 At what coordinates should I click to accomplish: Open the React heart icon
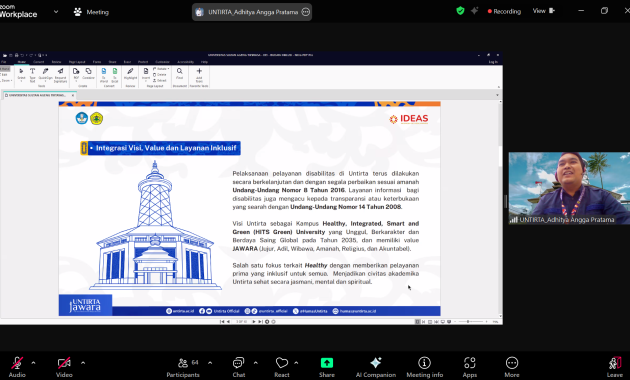282,367
